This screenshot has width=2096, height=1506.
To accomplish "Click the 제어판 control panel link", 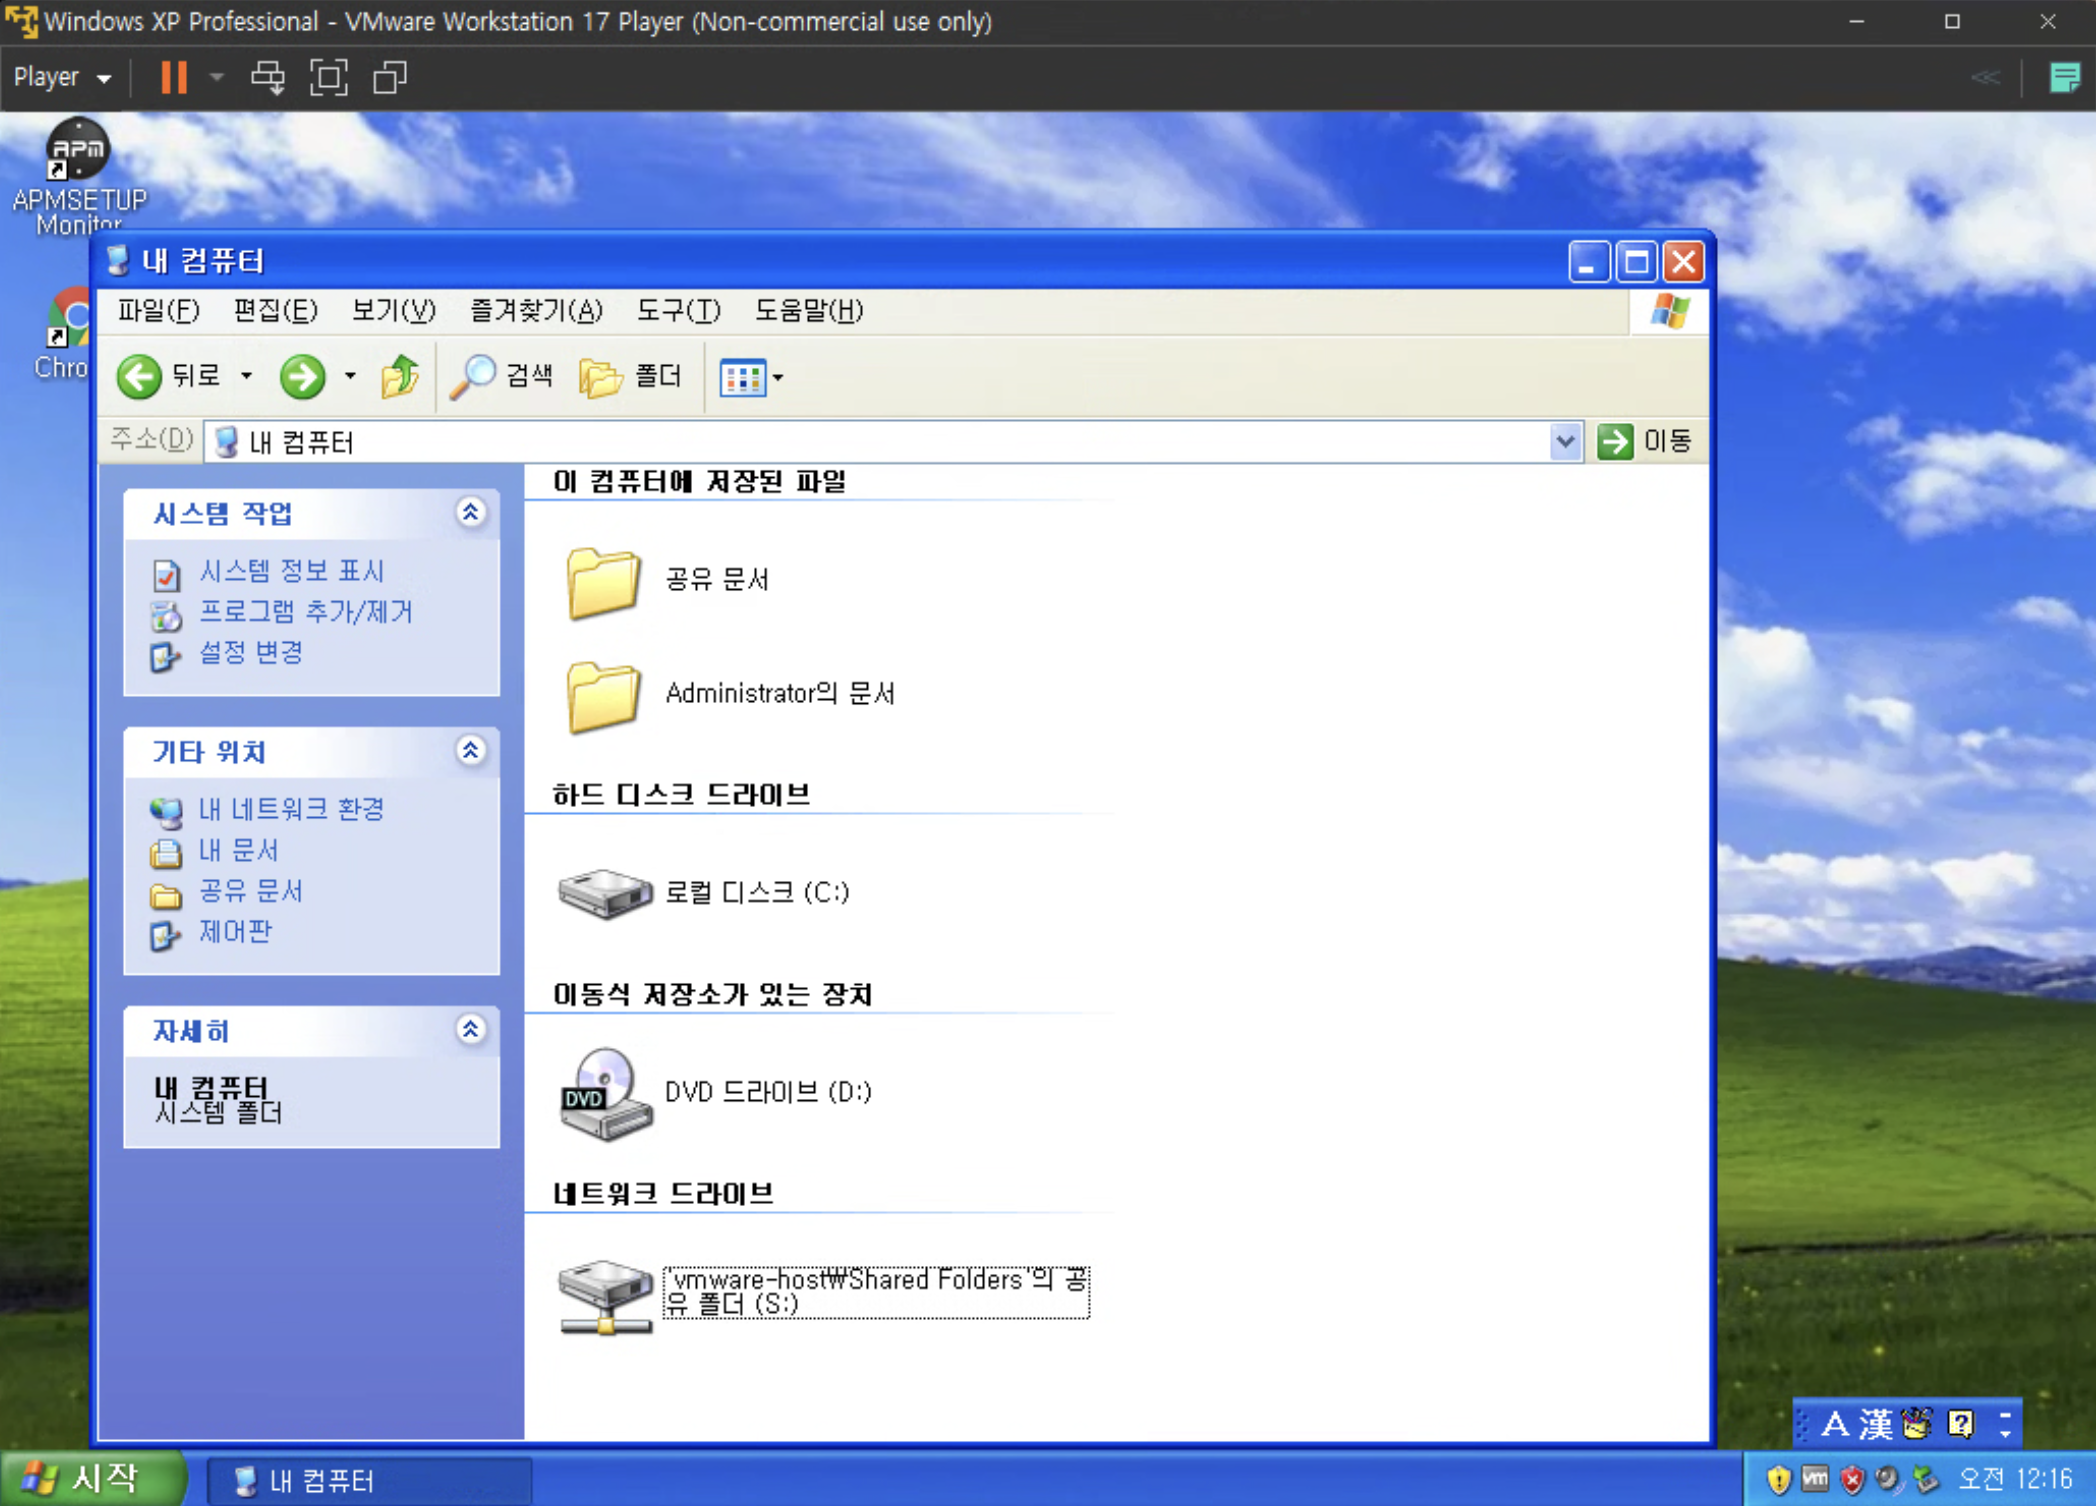I will [235, 932].
